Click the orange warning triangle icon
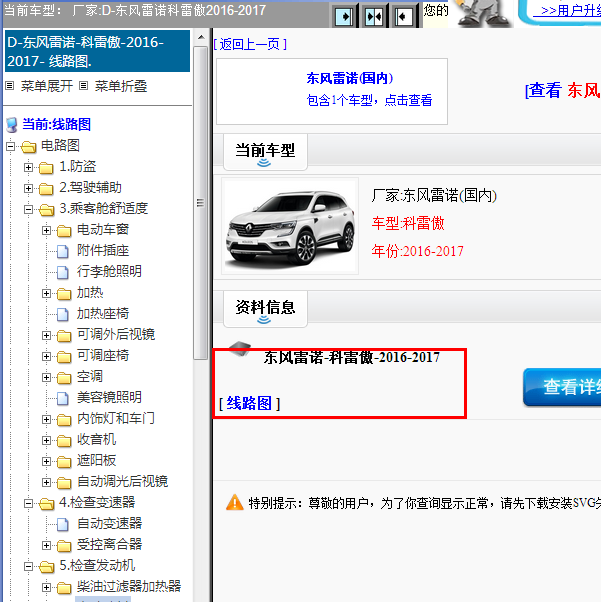The width and height of the screenshot is (601, 602). pos(235,503)
